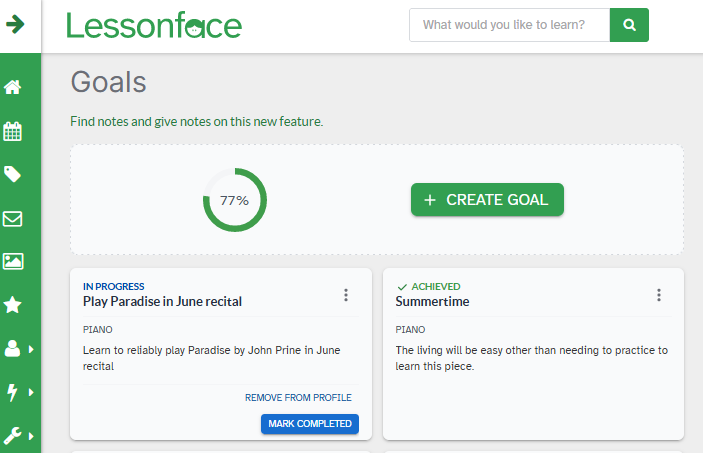Screen dimensions: 703x453
Task: Expand the user profile sidebar menu
Action: 18,349
